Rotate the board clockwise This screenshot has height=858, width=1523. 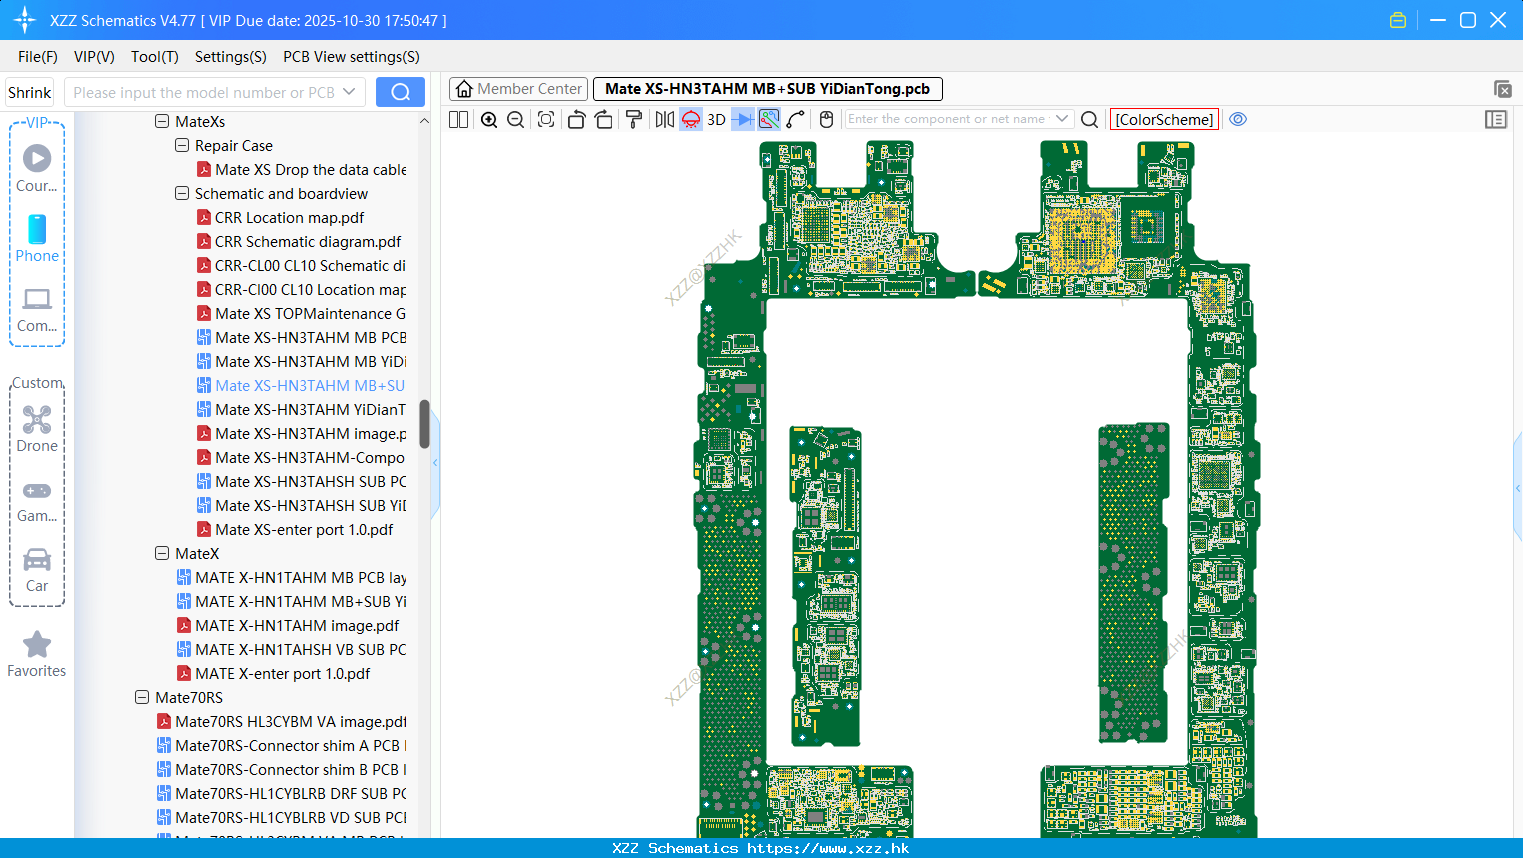604,119
